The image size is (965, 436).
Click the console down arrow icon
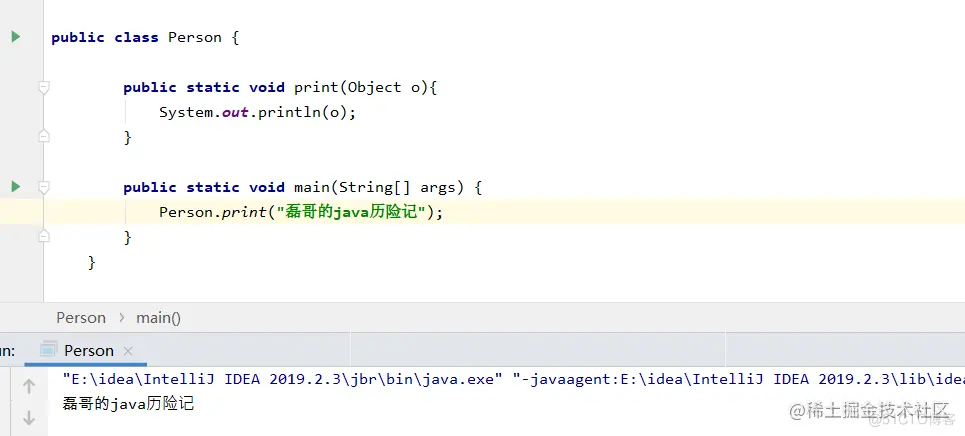[x=29, y=419]
